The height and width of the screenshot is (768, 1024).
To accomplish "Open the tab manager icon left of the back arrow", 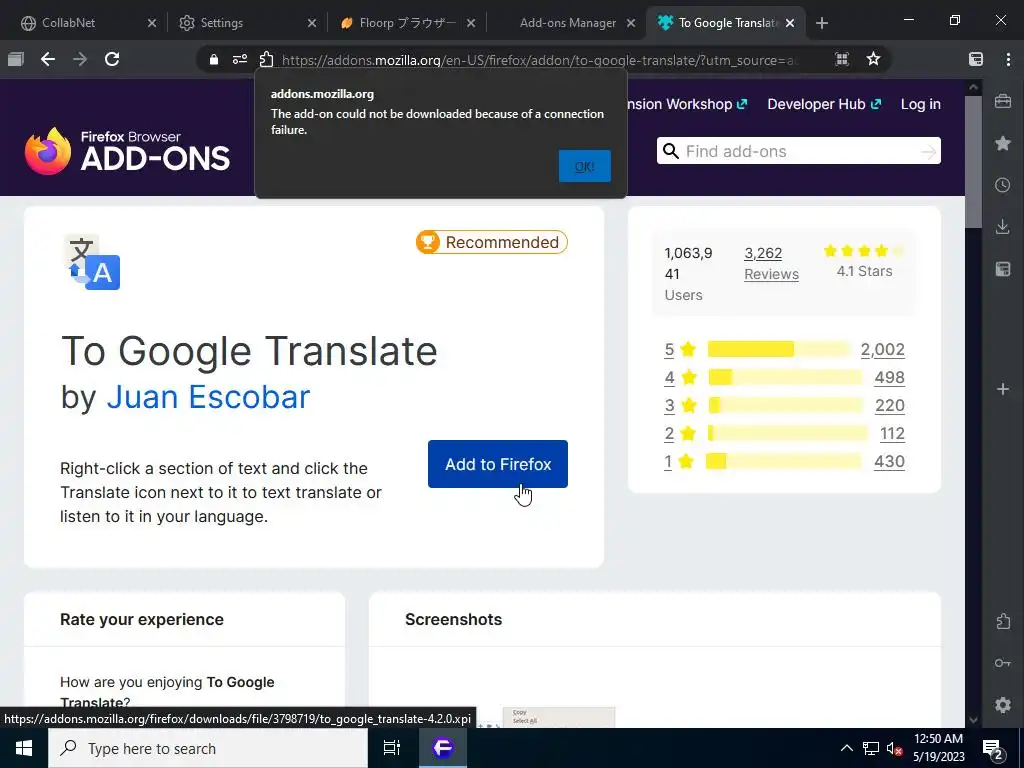I will click(16, 59).
